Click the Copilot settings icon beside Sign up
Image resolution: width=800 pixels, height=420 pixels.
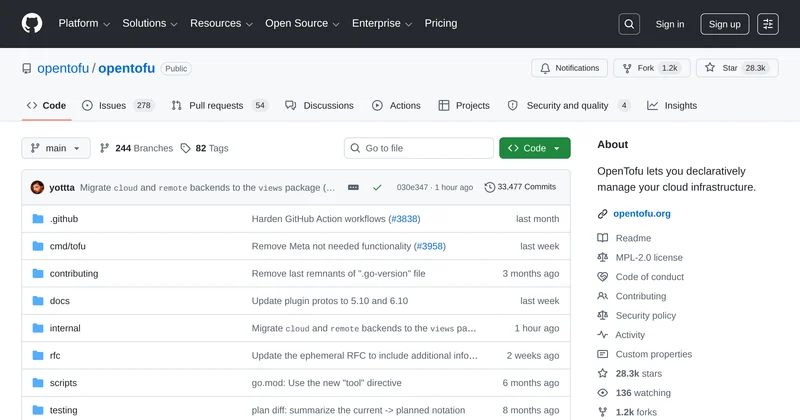click(x=768, y=24)
